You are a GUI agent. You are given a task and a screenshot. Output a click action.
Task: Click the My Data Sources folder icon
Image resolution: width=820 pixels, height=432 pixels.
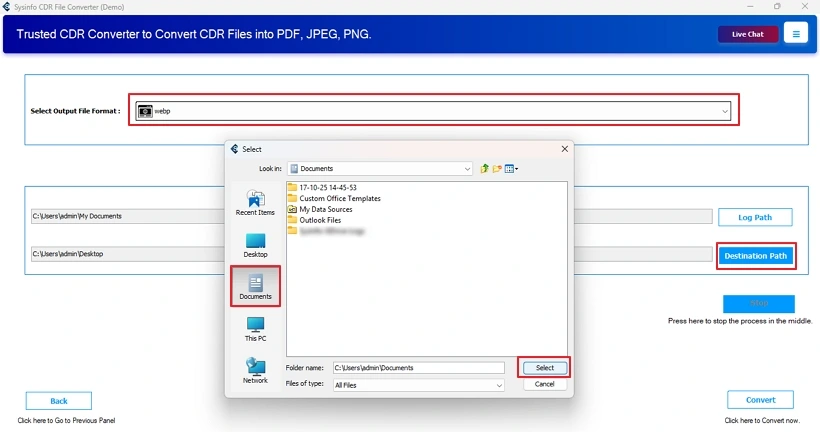[292, 209]
